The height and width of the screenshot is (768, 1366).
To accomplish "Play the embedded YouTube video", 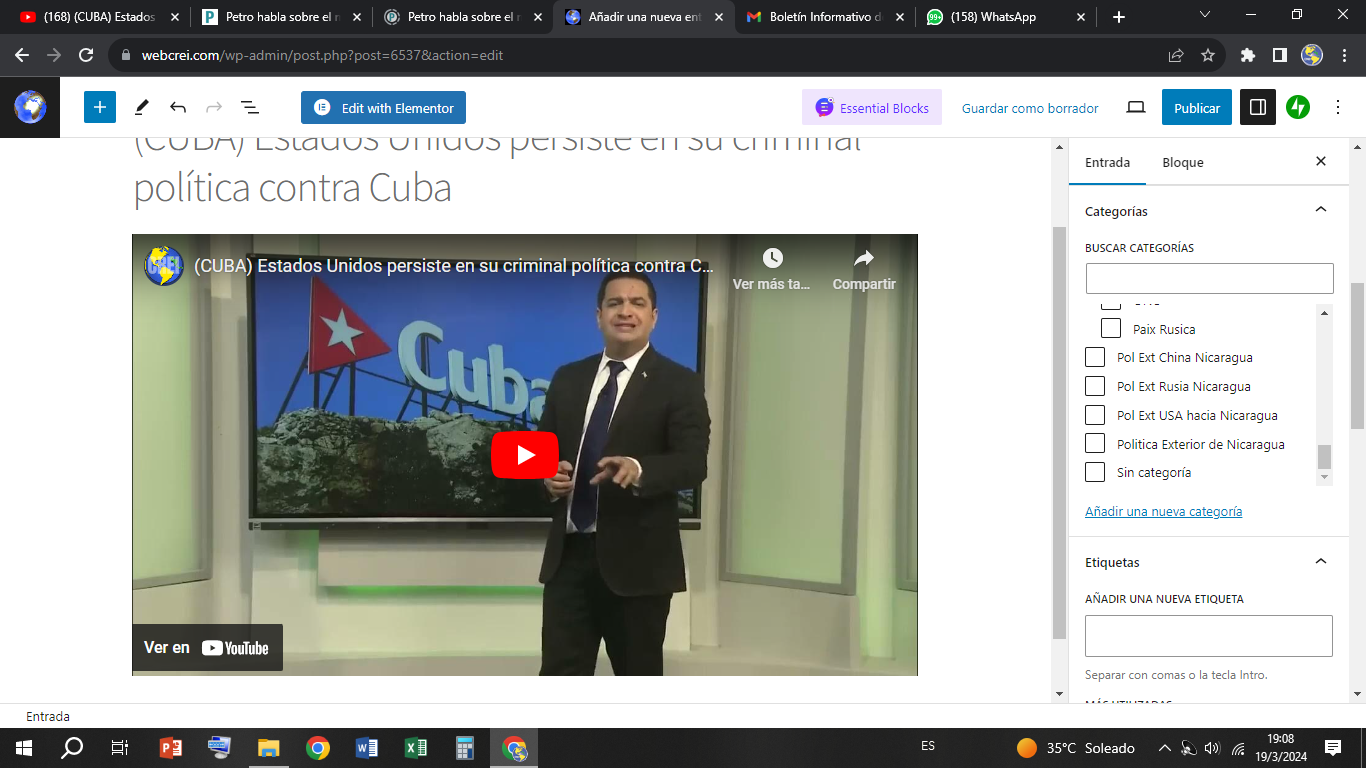I will click(525, 455).
